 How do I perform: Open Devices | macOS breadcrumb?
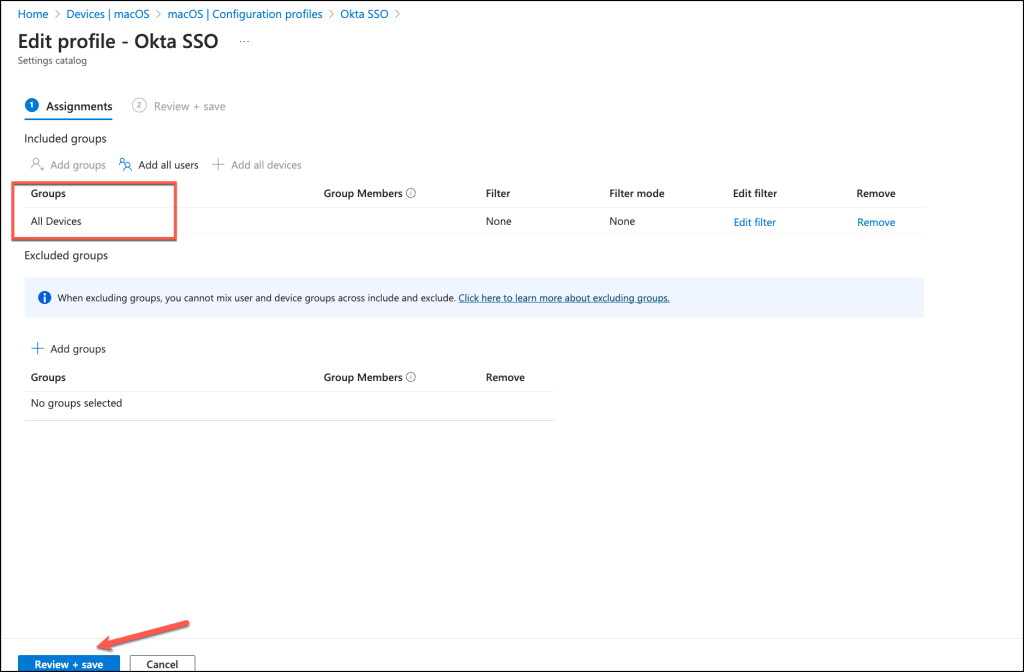click(107, 14)
